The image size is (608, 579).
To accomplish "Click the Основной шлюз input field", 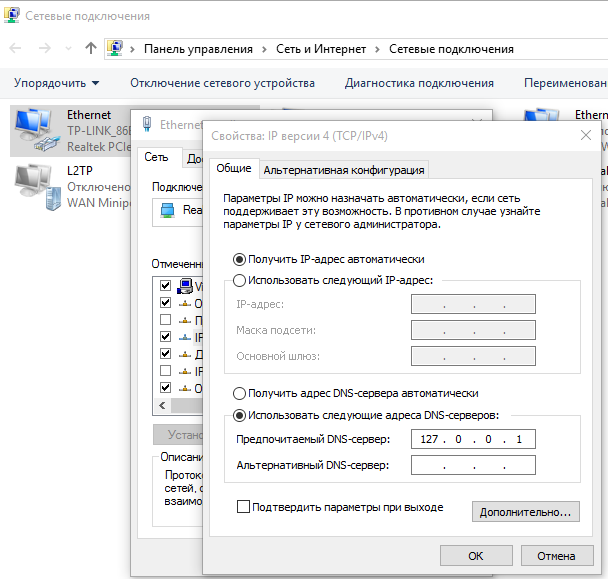I will point(473,356).
